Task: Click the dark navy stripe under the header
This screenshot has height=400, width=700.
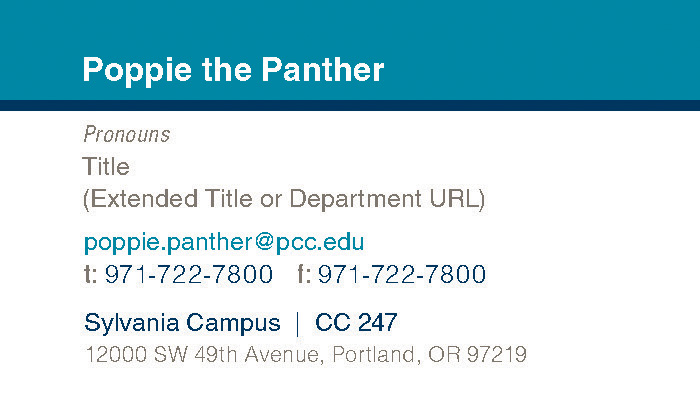Action: (350, 105)
